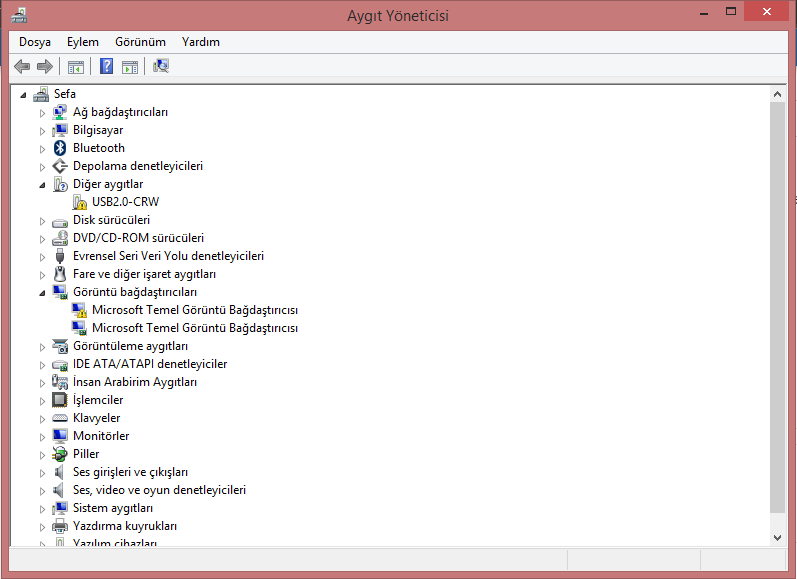Collapse the Diğer aygıtlar node

coord(42,185)
